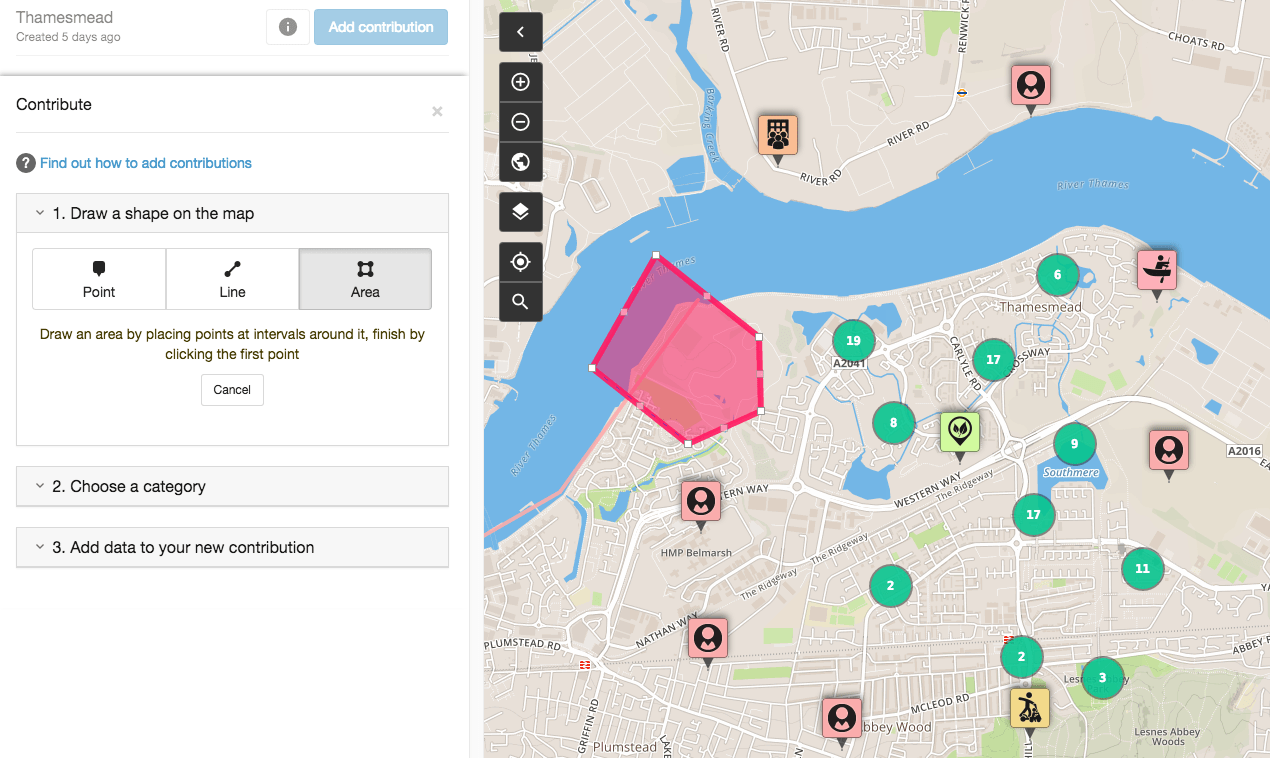Open the map search tool

520,302
